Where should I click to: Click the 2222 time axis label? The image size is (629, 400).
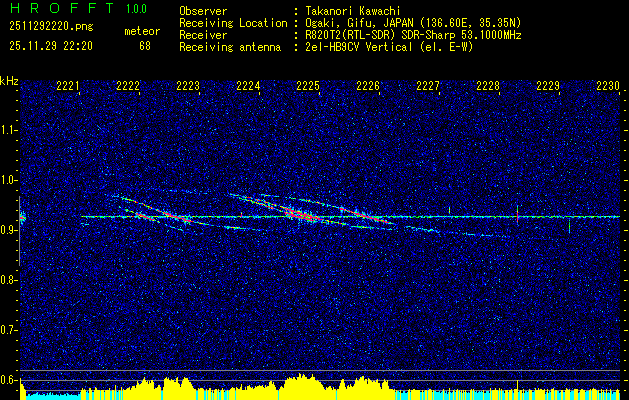[128, 86]
